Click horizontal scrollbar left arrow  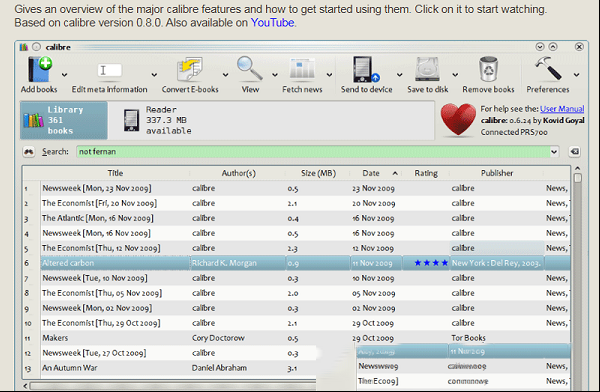click(x=25, y=386)
